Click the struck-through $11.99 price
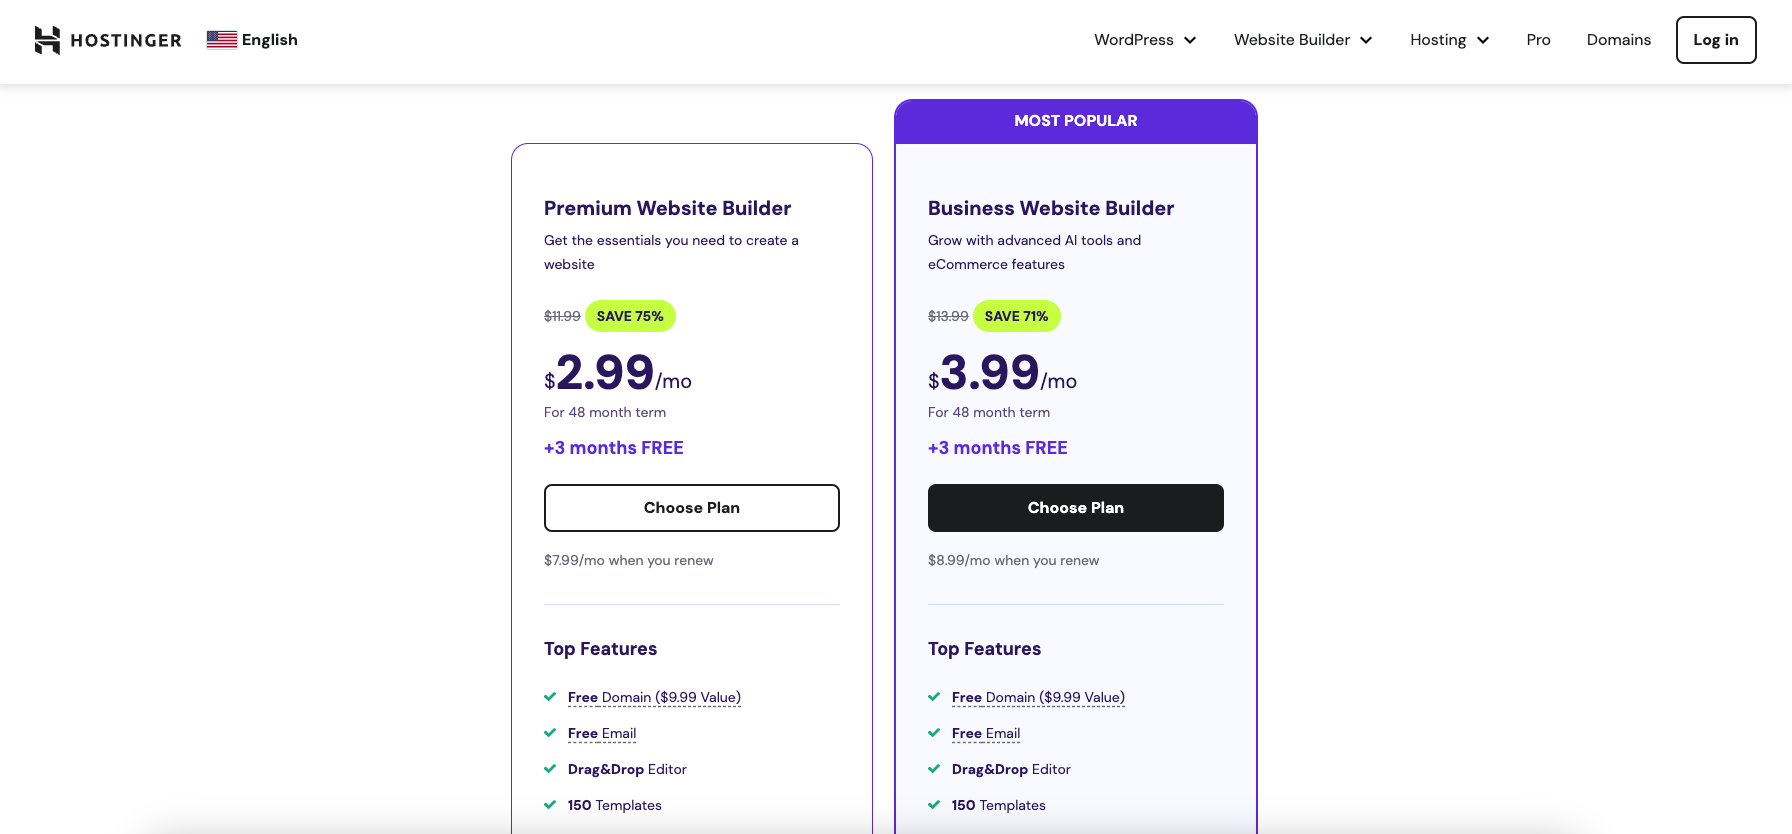1792x834 pixels. [562, 316]
